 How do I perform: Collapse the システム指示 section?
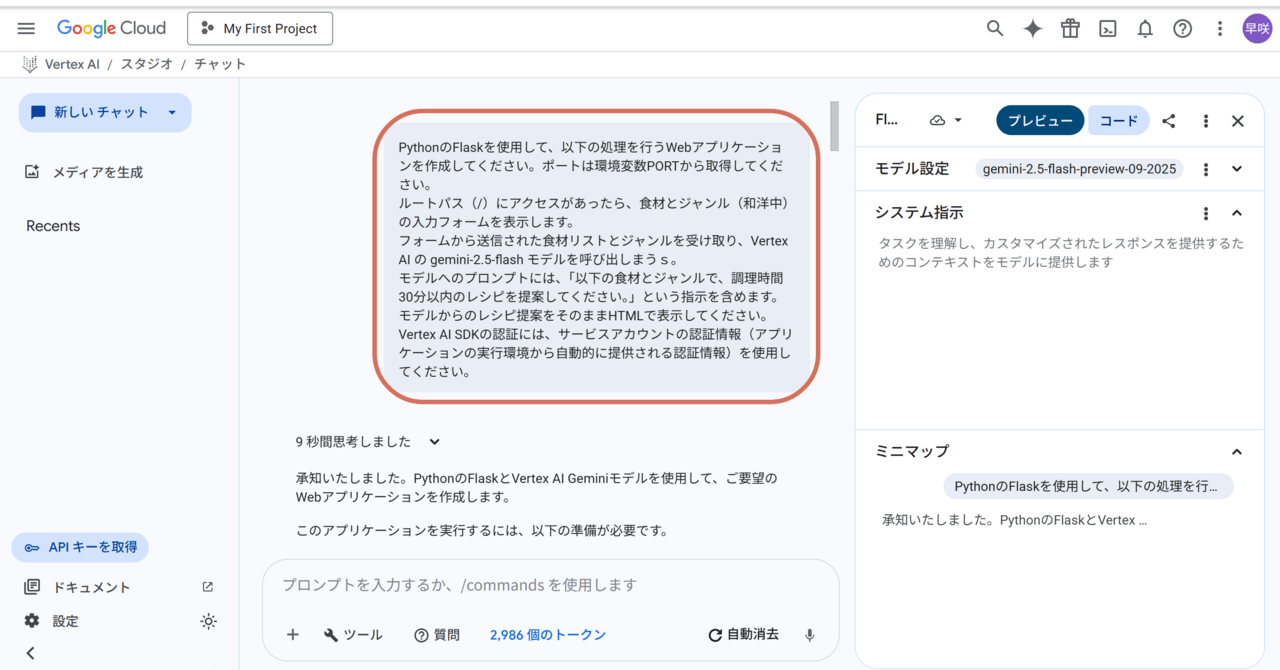(x=1237, y=213)
